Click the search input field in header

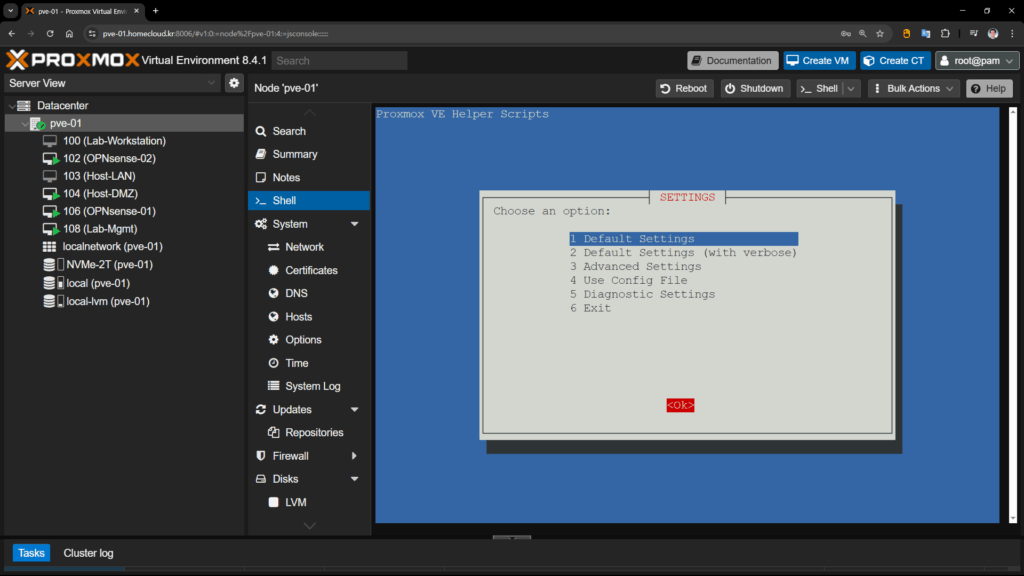[x=339, y=61]
